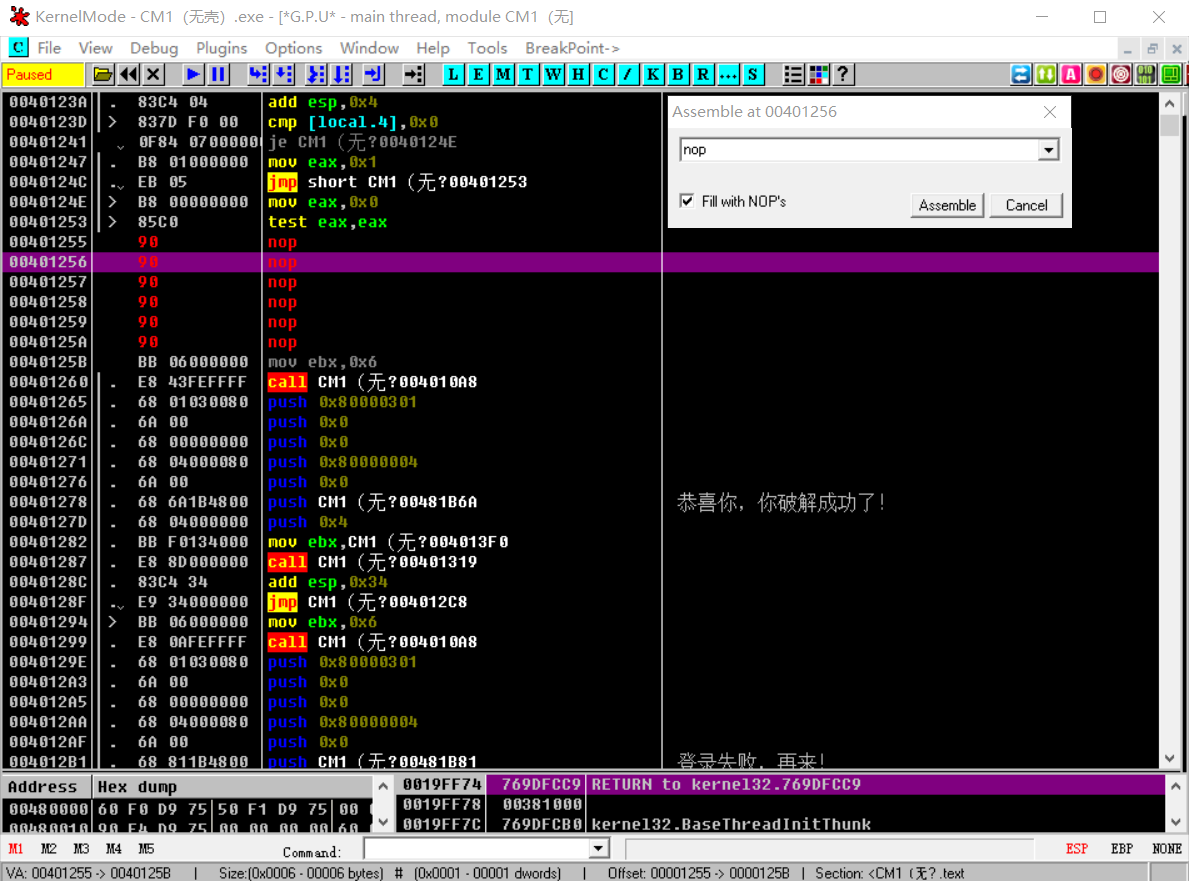Open the Memory map (M button)

[503, 74]
